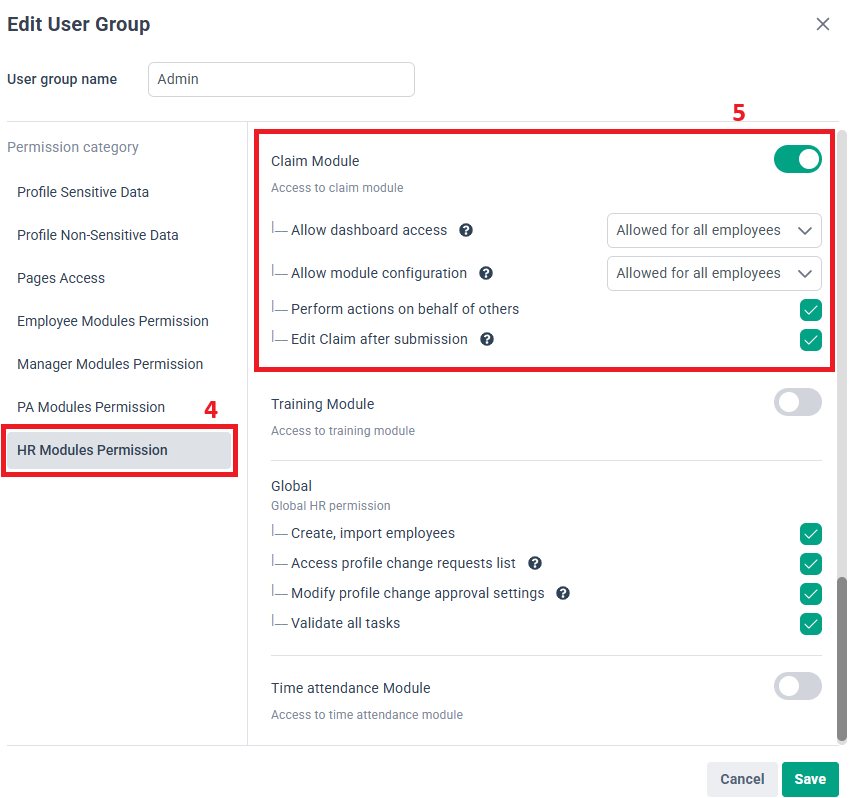Click help icon beside Modify profile change approval
The width and height of the screenshot is (850, 798).
tap(563, 593)
